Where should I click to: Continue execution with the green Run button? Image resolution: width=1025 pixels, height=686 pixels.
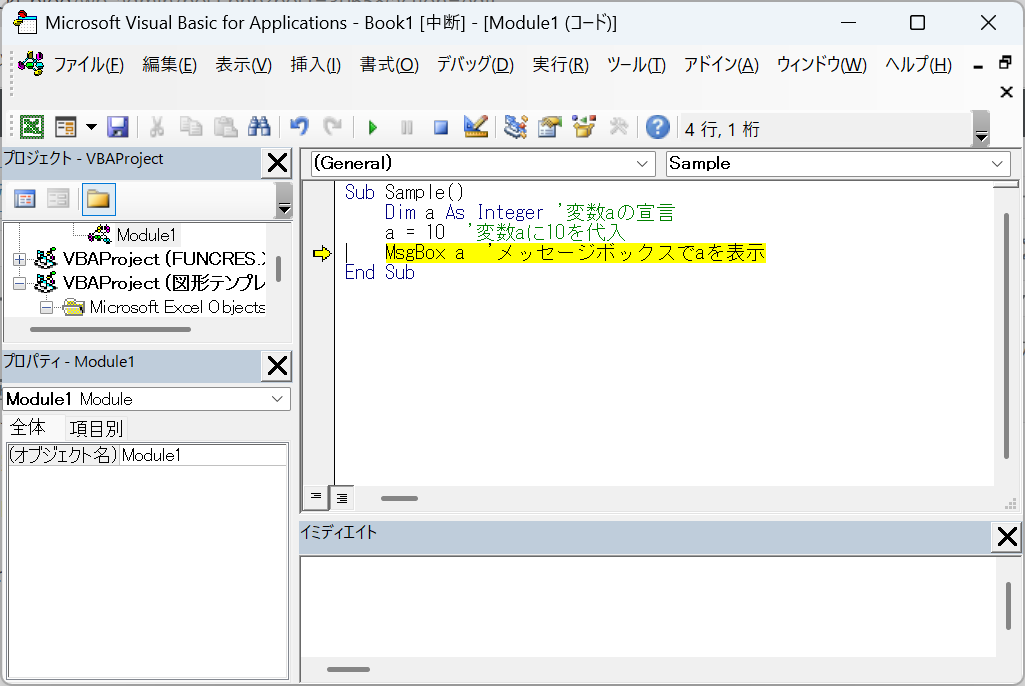tap(373, 127)
